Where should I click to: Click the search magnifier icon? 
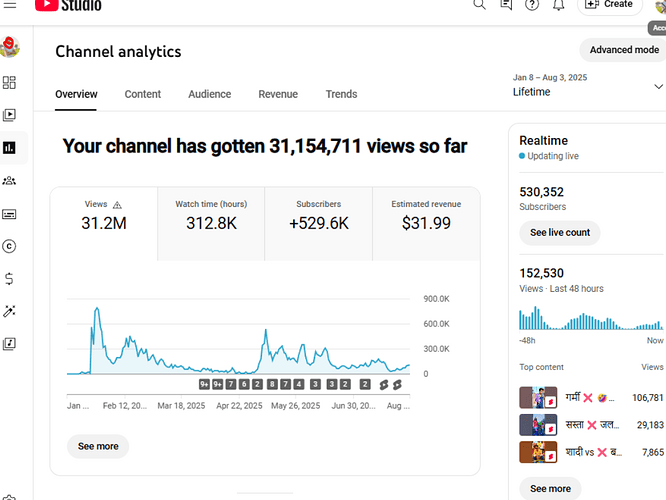tap(479, 5)
